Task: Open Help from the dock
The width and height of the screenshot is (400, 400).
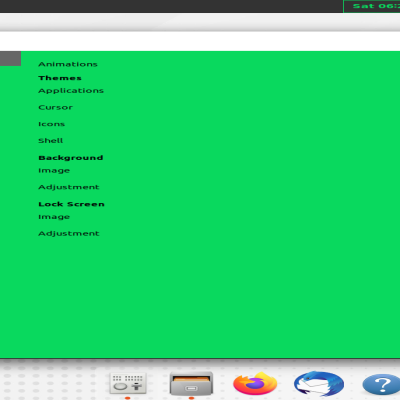Action: click(381, 384)
